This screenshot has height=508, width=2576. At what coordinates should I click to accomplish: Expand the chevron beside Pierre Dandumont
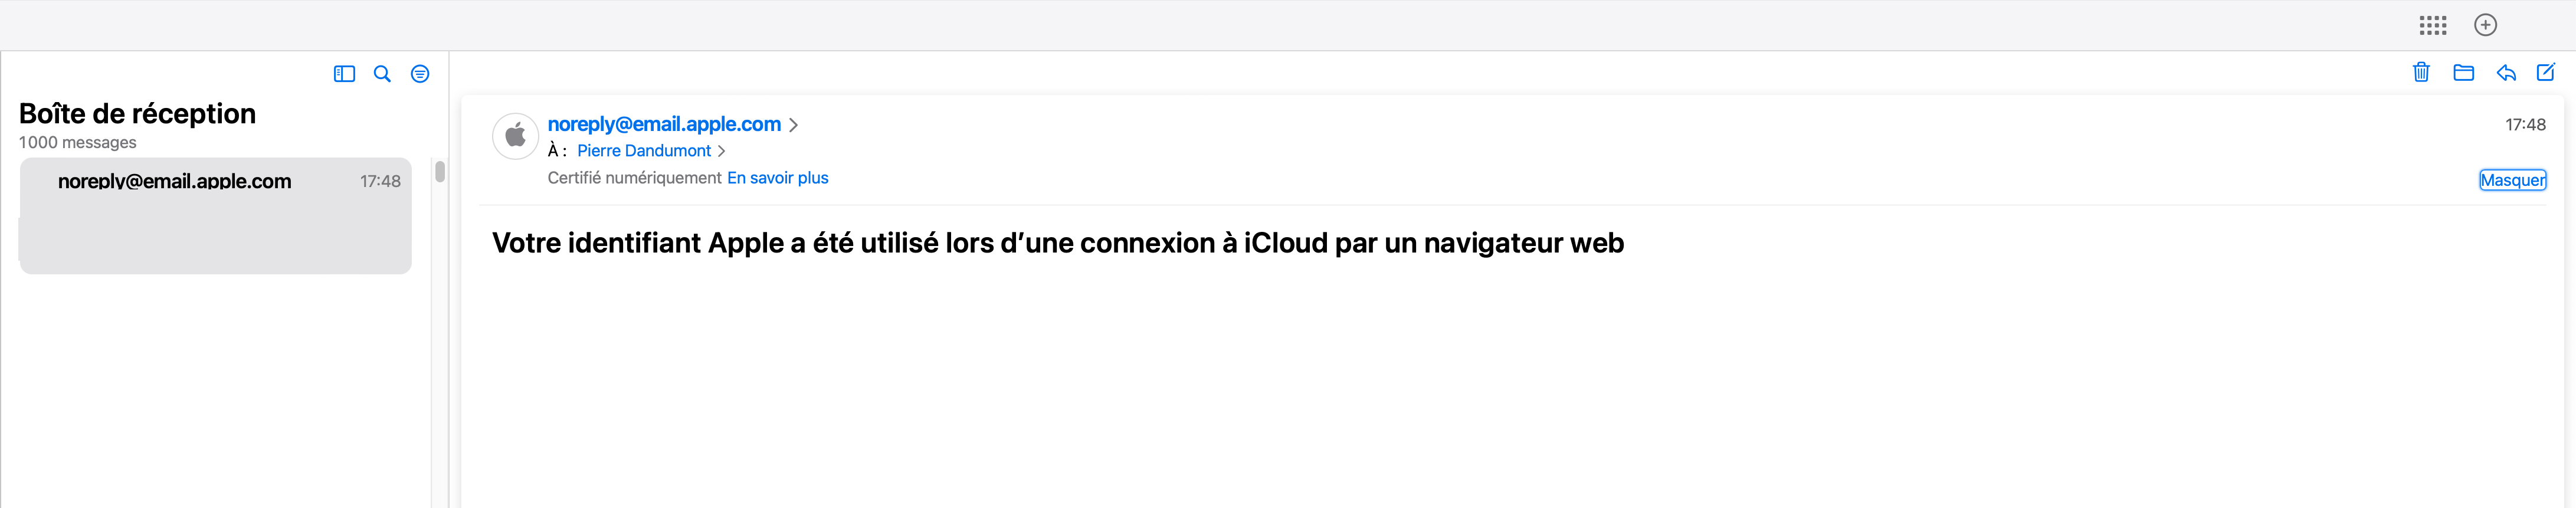721,151
